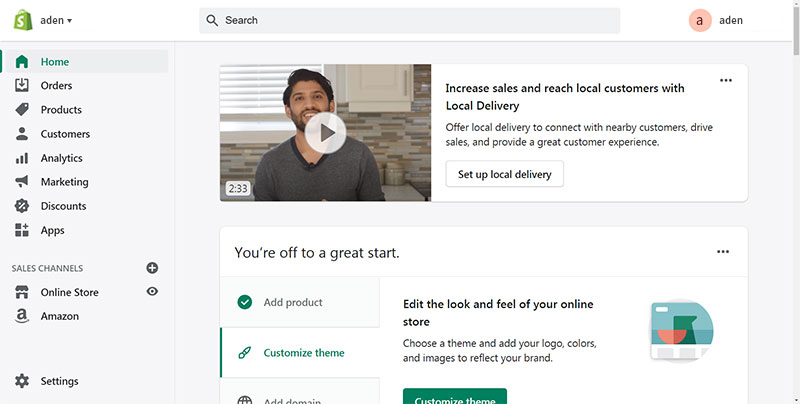
Task: Open great start card options menu
Action: (723, 251)
